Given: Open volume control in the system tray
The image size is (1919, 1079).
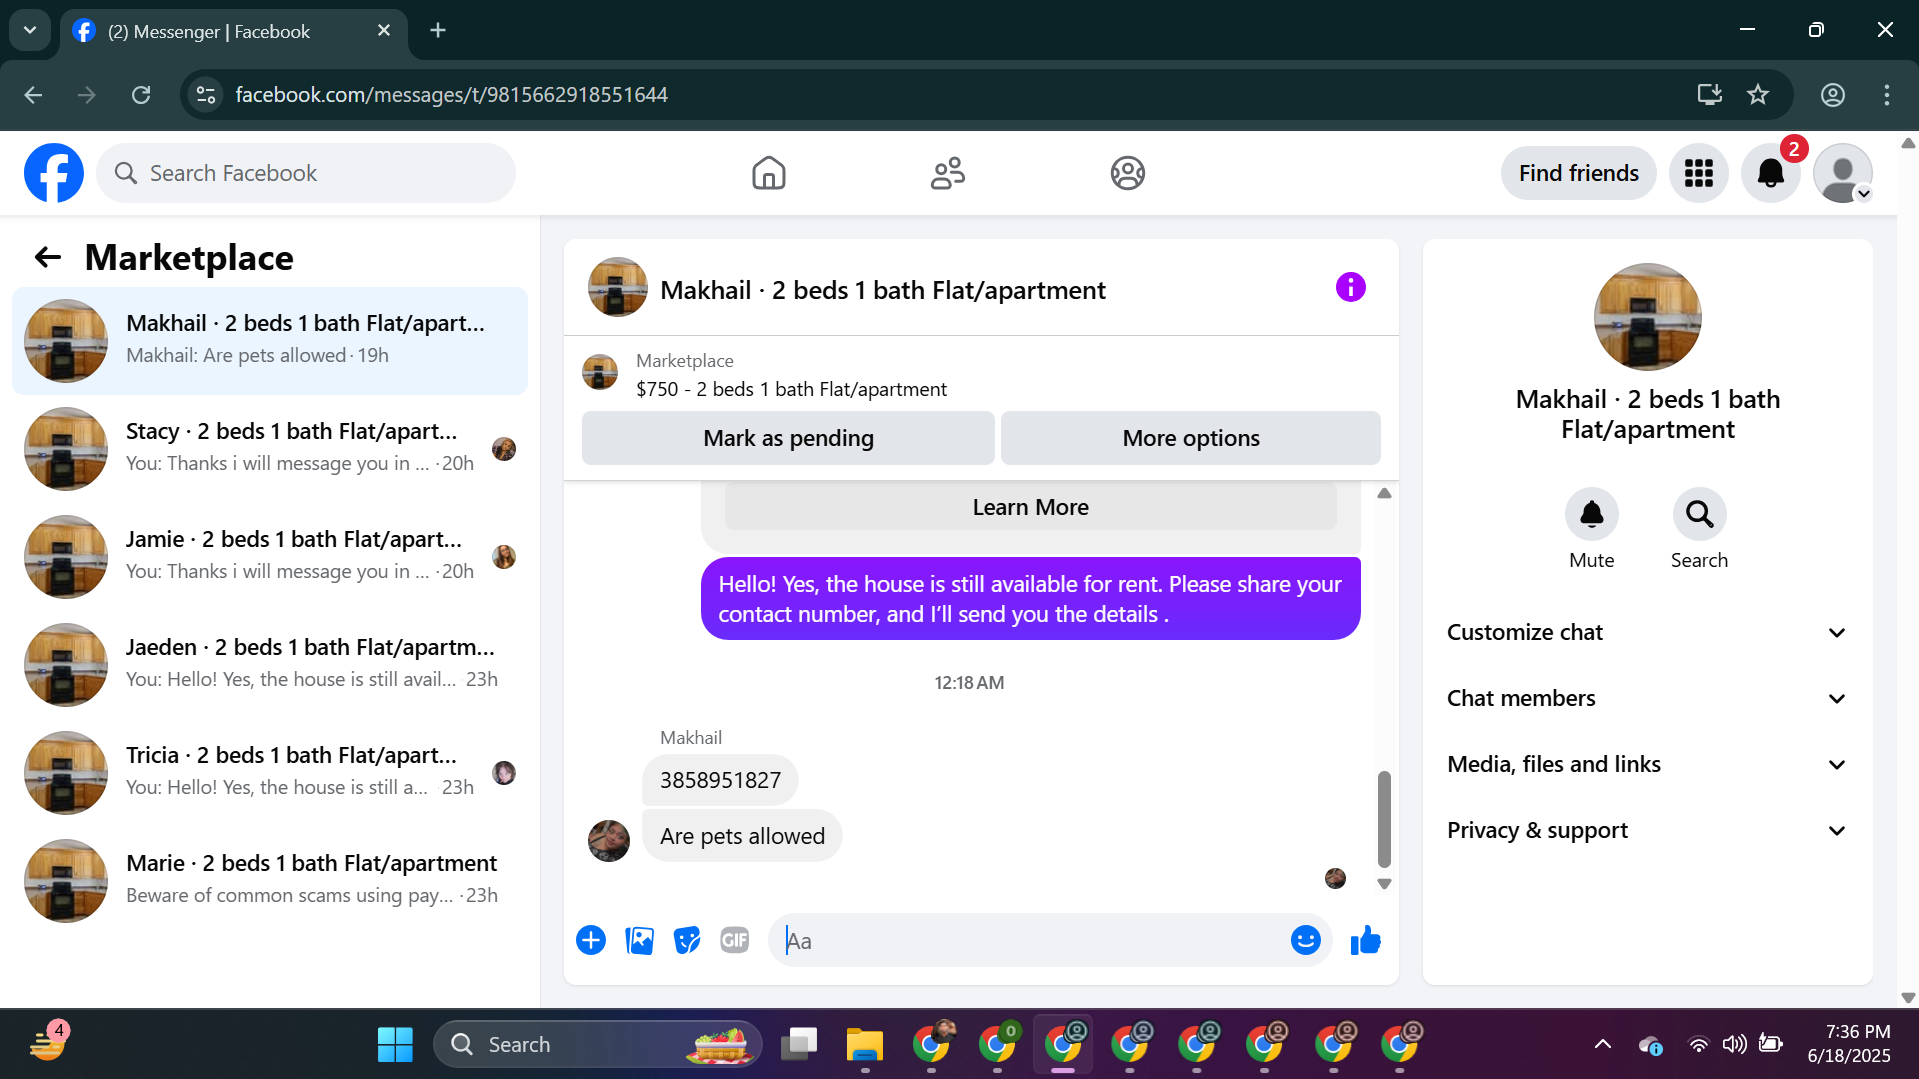Looking at the screenshot, I should pos(1734,1045).
